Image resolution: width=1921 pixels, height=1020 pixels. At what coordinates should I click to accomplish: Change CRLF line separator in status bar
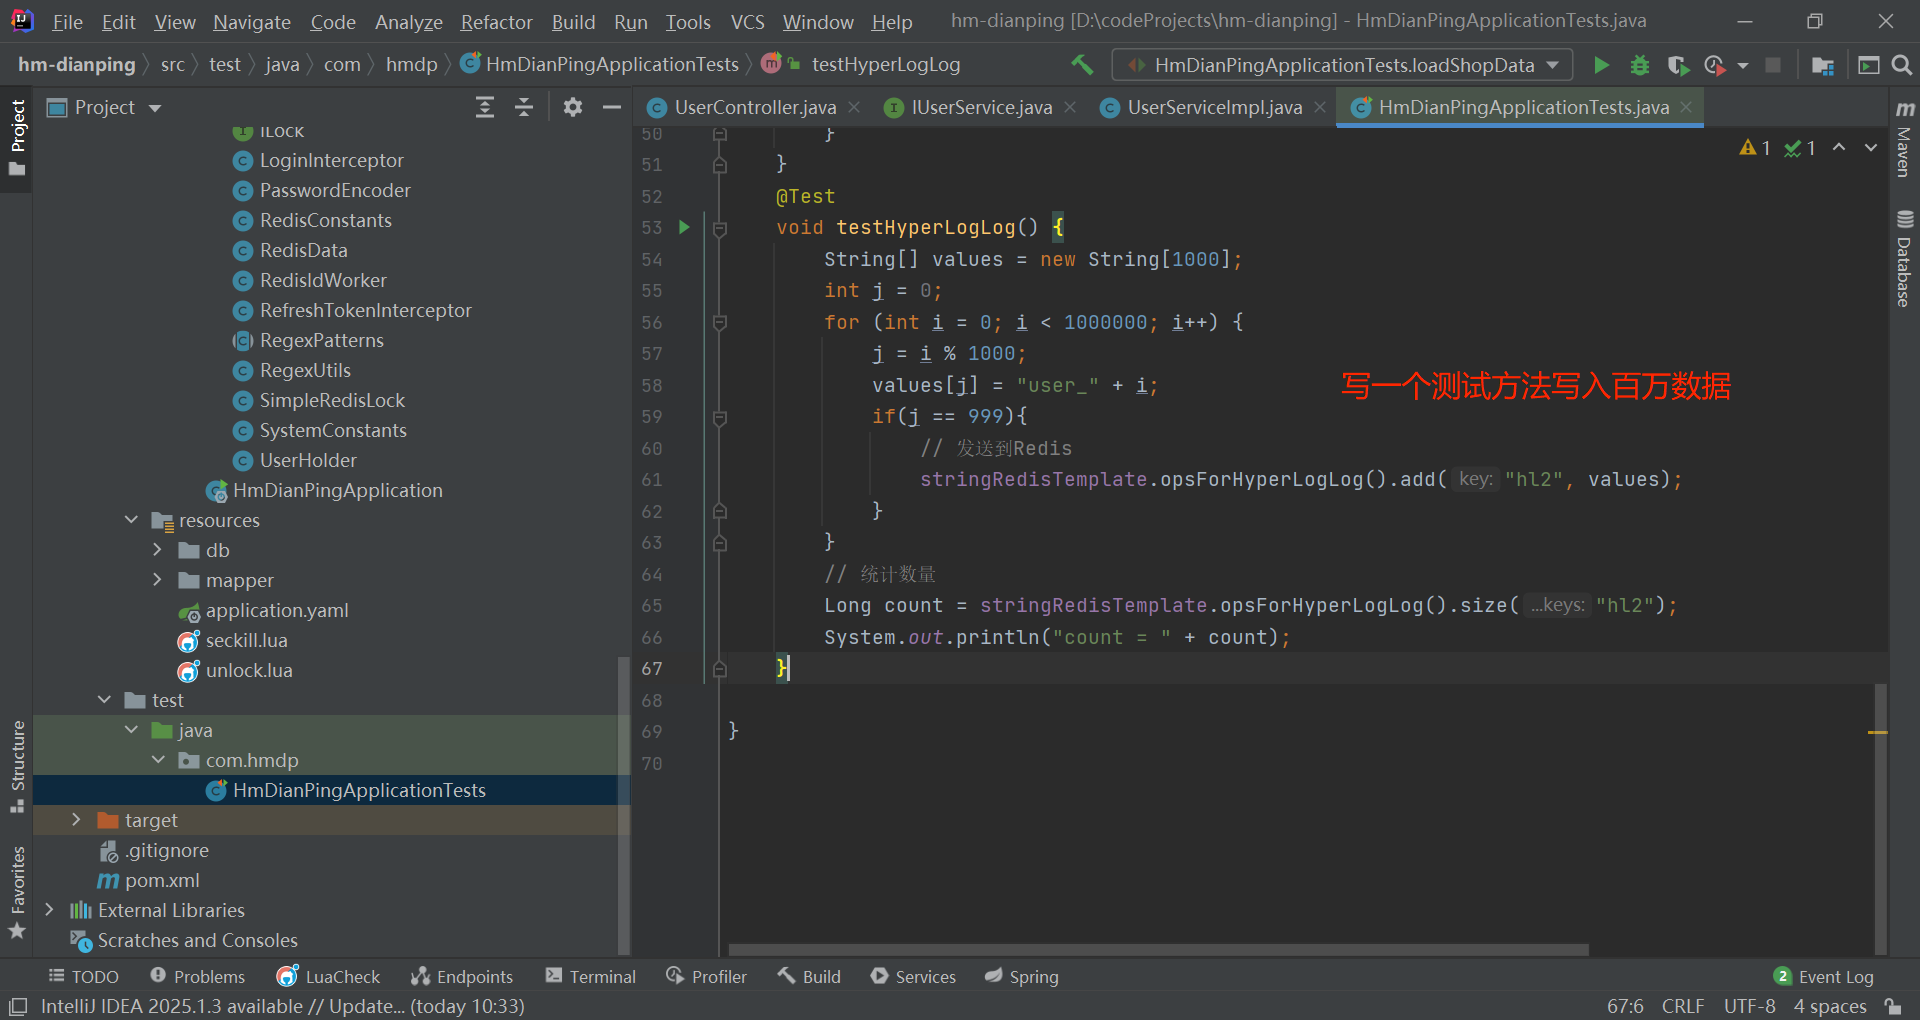(x=1683, y=1006)
